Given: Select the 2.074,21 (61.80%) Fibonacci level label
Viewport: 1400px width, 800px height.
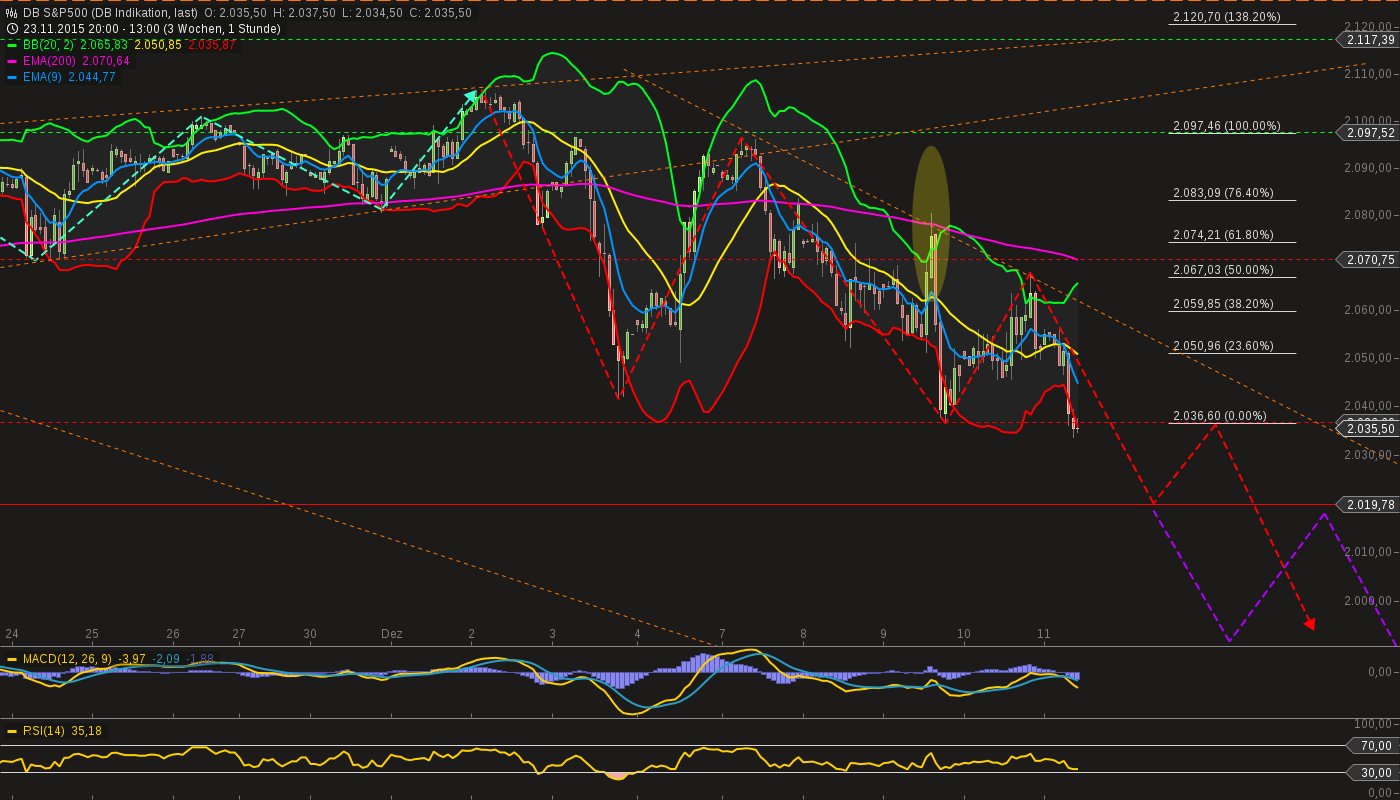Looking at the screenshot, I should [x=1223, y=235].
